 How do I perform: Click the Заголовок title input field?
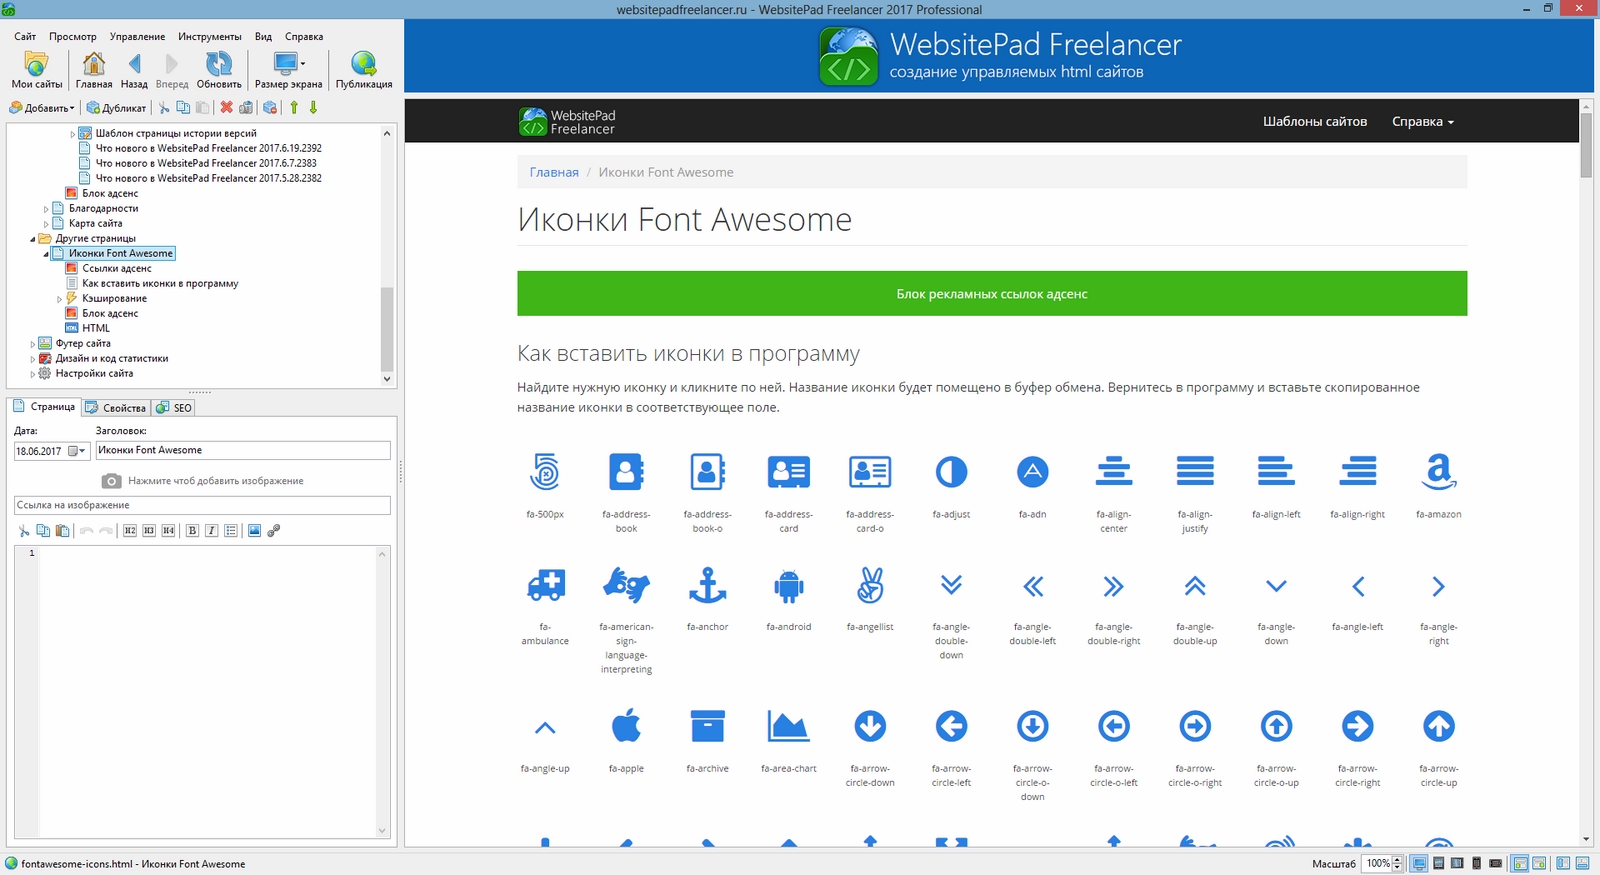[243, 450]
